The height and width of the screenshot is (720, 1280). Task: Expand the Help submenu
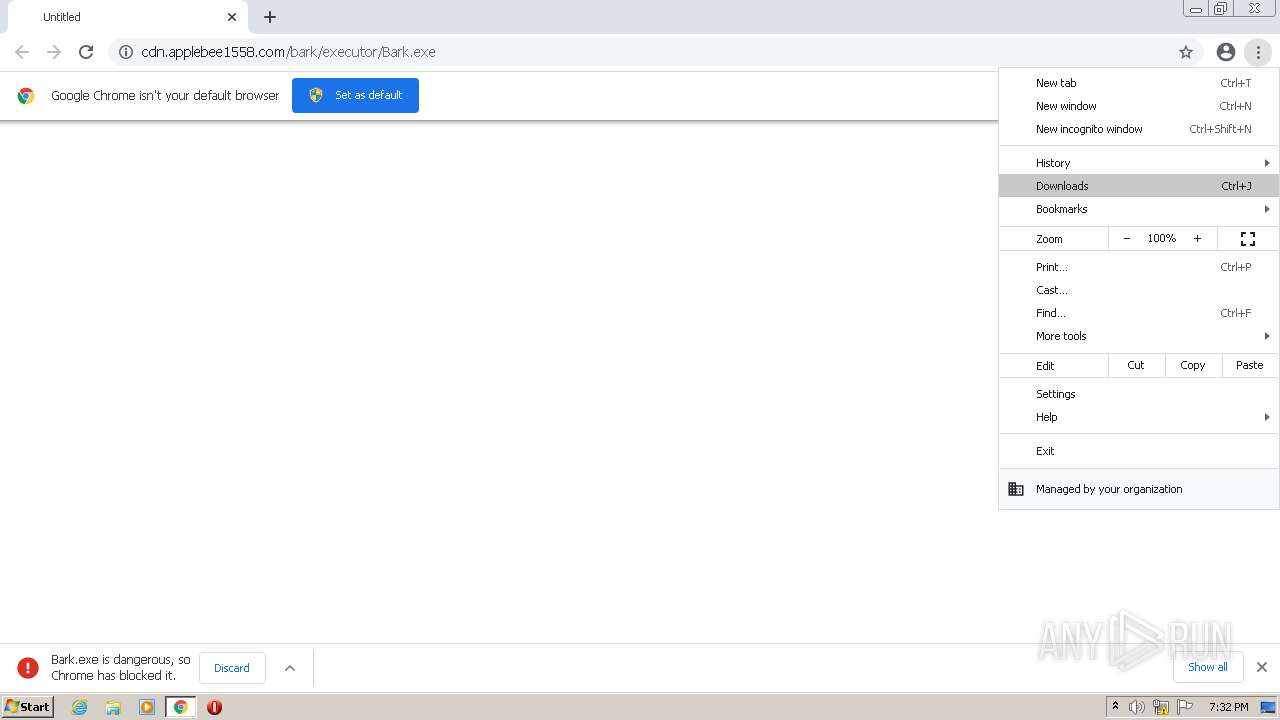point(1139,417)
